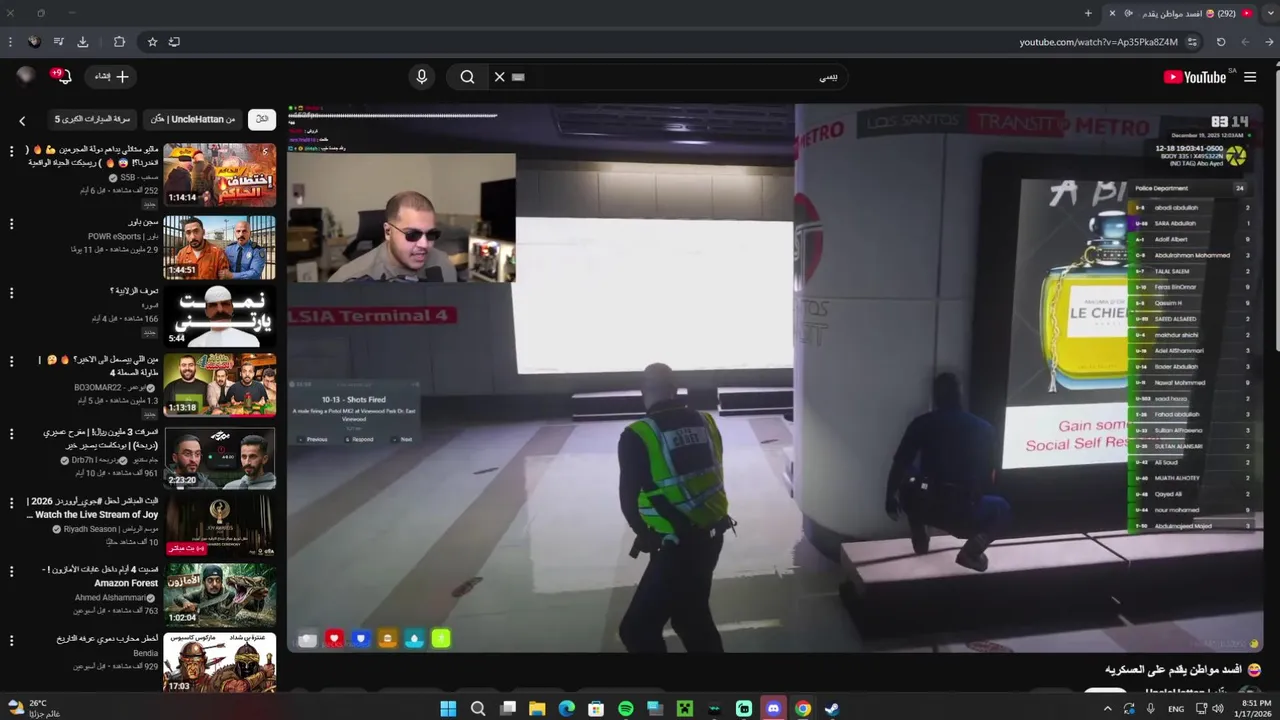Open Steam from the taskbar
This screenshot has height=720, width=1280.
(x=832, y=709)
